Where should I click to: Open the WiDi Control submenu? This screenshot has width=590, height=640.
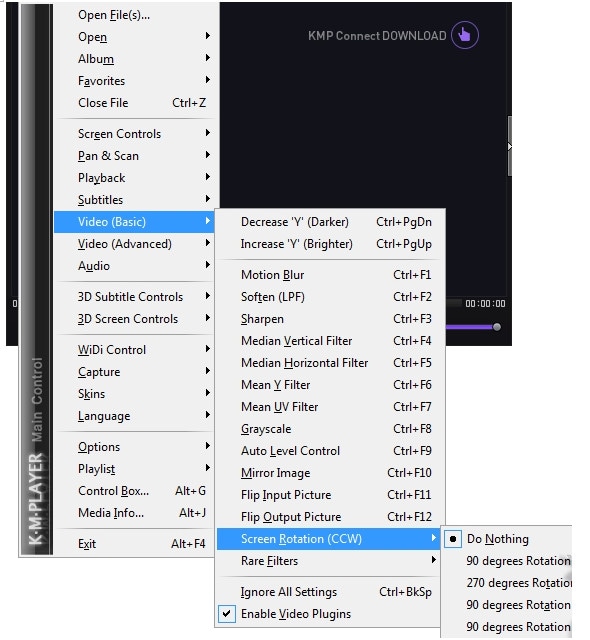coord(134,350)
